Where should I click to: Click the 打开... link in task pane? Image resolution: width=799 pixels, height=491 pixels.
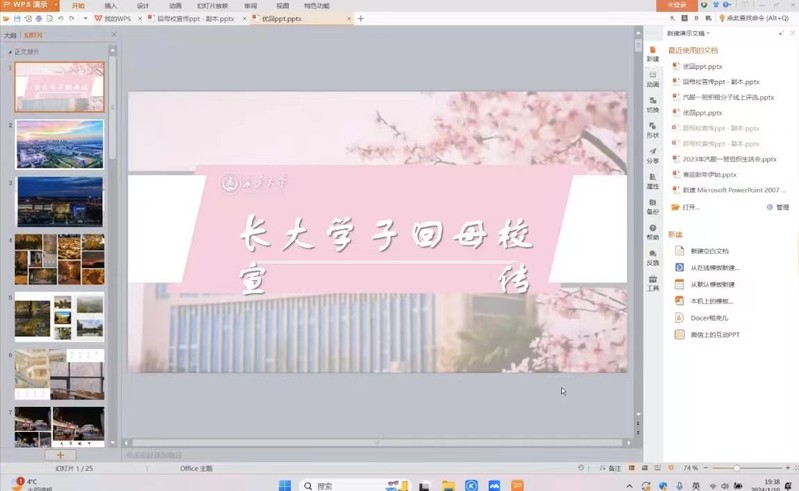[x=690, y=207]
